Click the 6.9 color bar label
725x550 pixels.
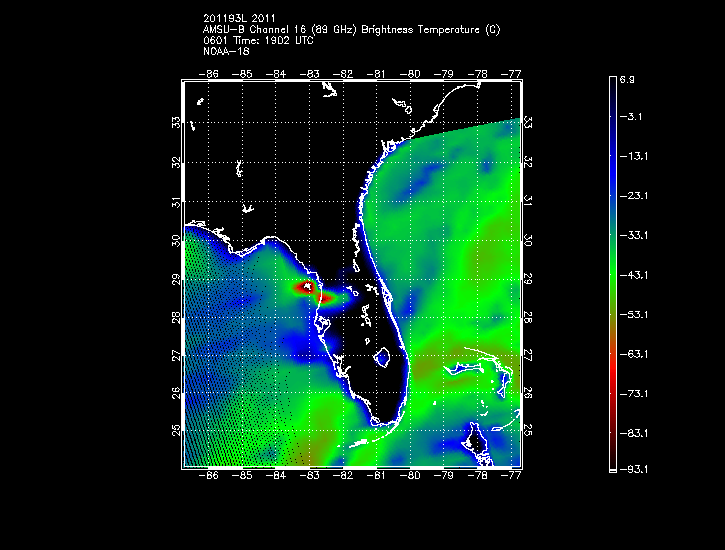pyautogui.click(x=637, y=78)
